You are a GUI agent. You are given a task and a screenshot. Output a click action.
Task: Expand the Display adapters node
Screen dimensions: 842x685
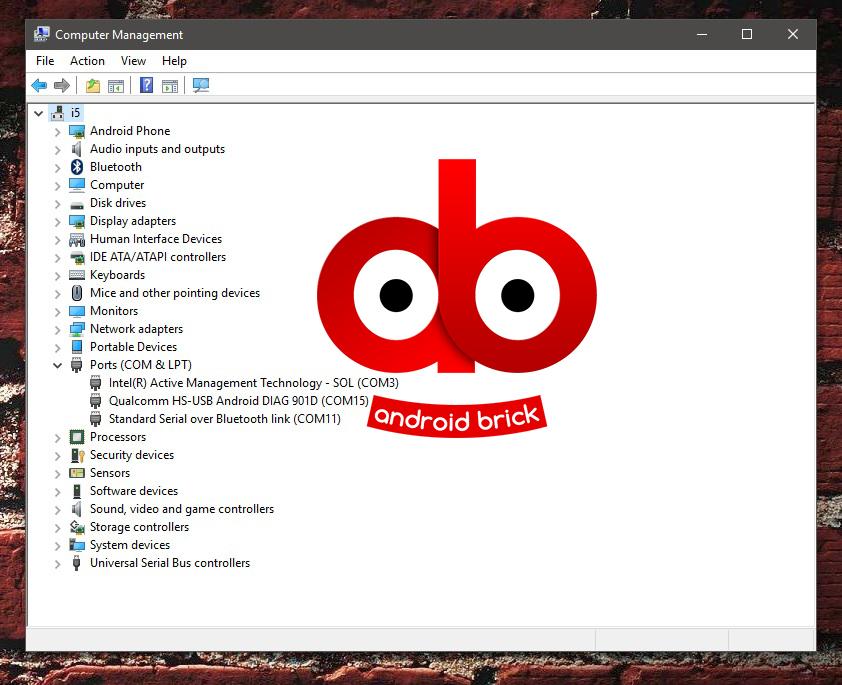57,221
